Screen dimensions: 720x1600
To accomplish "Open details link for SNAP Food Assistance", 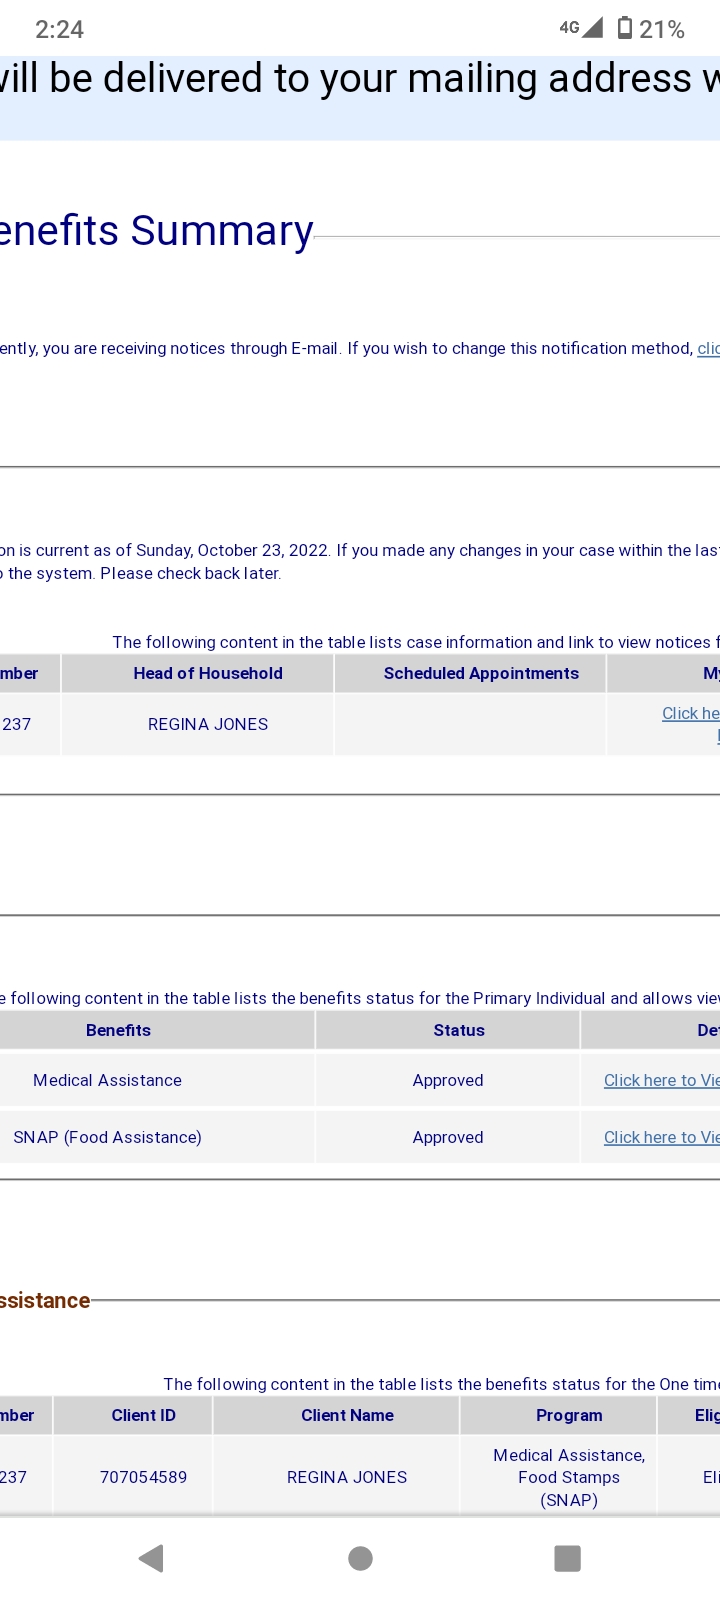I will tap(662, 1137).
